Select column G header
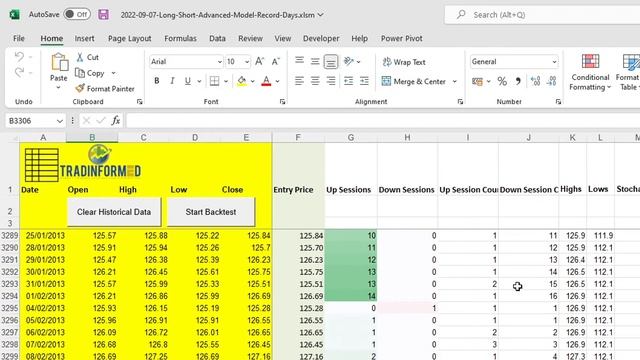Screen dimensions: 640x360 pos(351,138)
